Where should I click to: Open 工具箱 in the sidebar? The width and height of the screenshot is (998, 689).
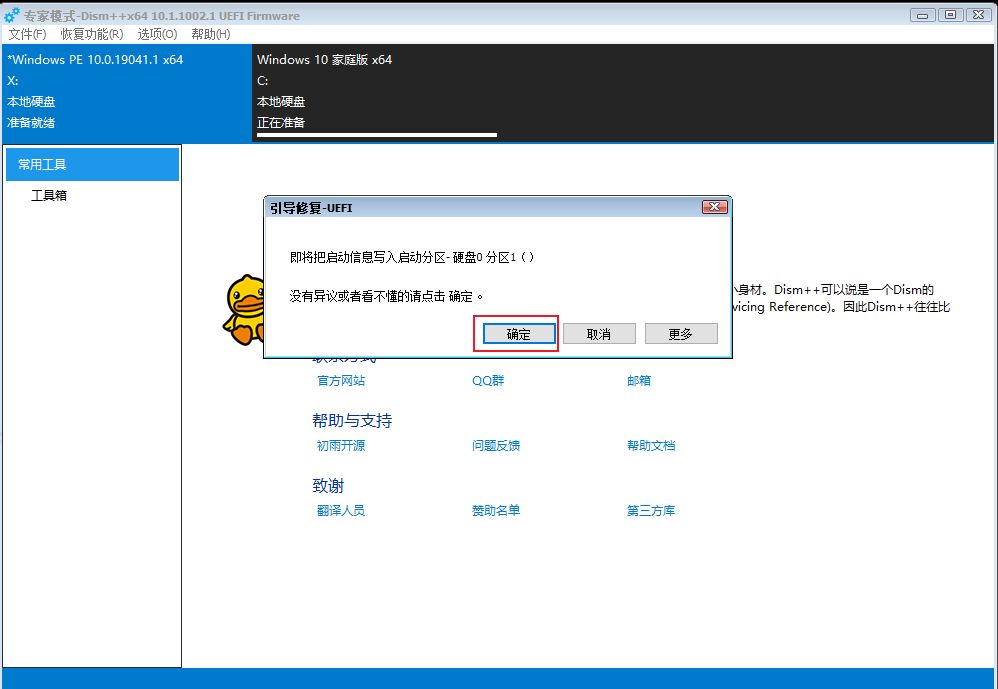(x=49, y=196)
